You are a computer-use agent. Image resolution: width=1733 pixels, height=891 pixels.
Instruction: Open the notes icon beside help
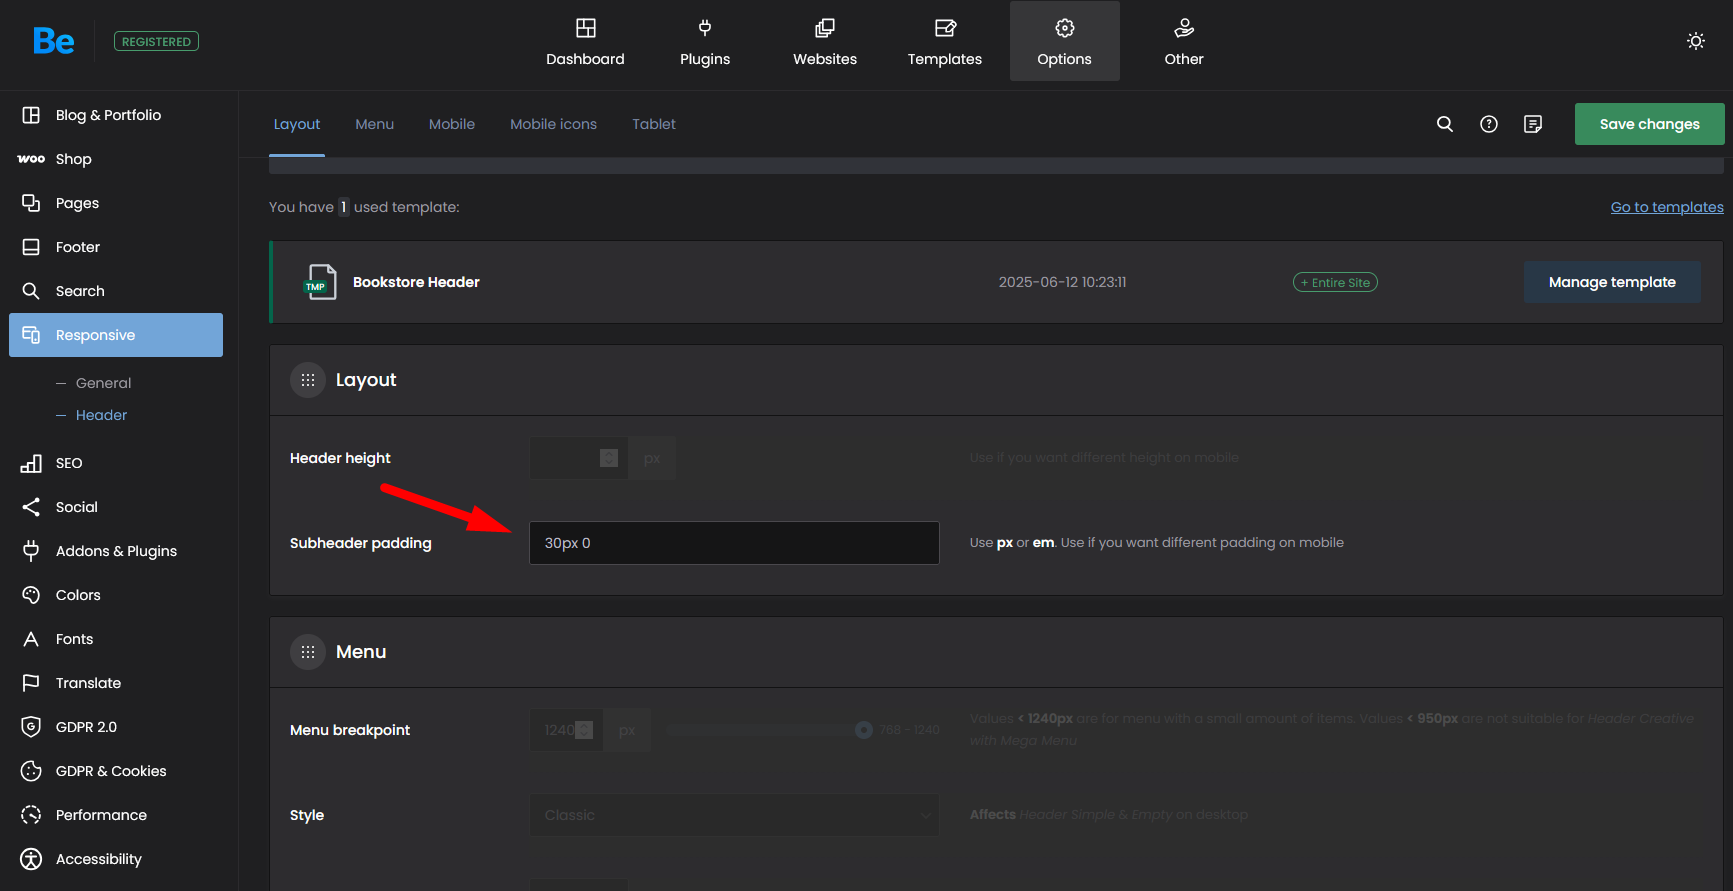click(x=1532, y=124)
